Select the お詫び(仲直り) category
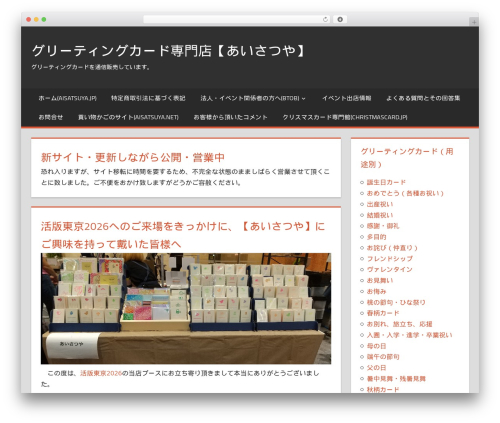The image size is (500, 423). click(392, 248)
